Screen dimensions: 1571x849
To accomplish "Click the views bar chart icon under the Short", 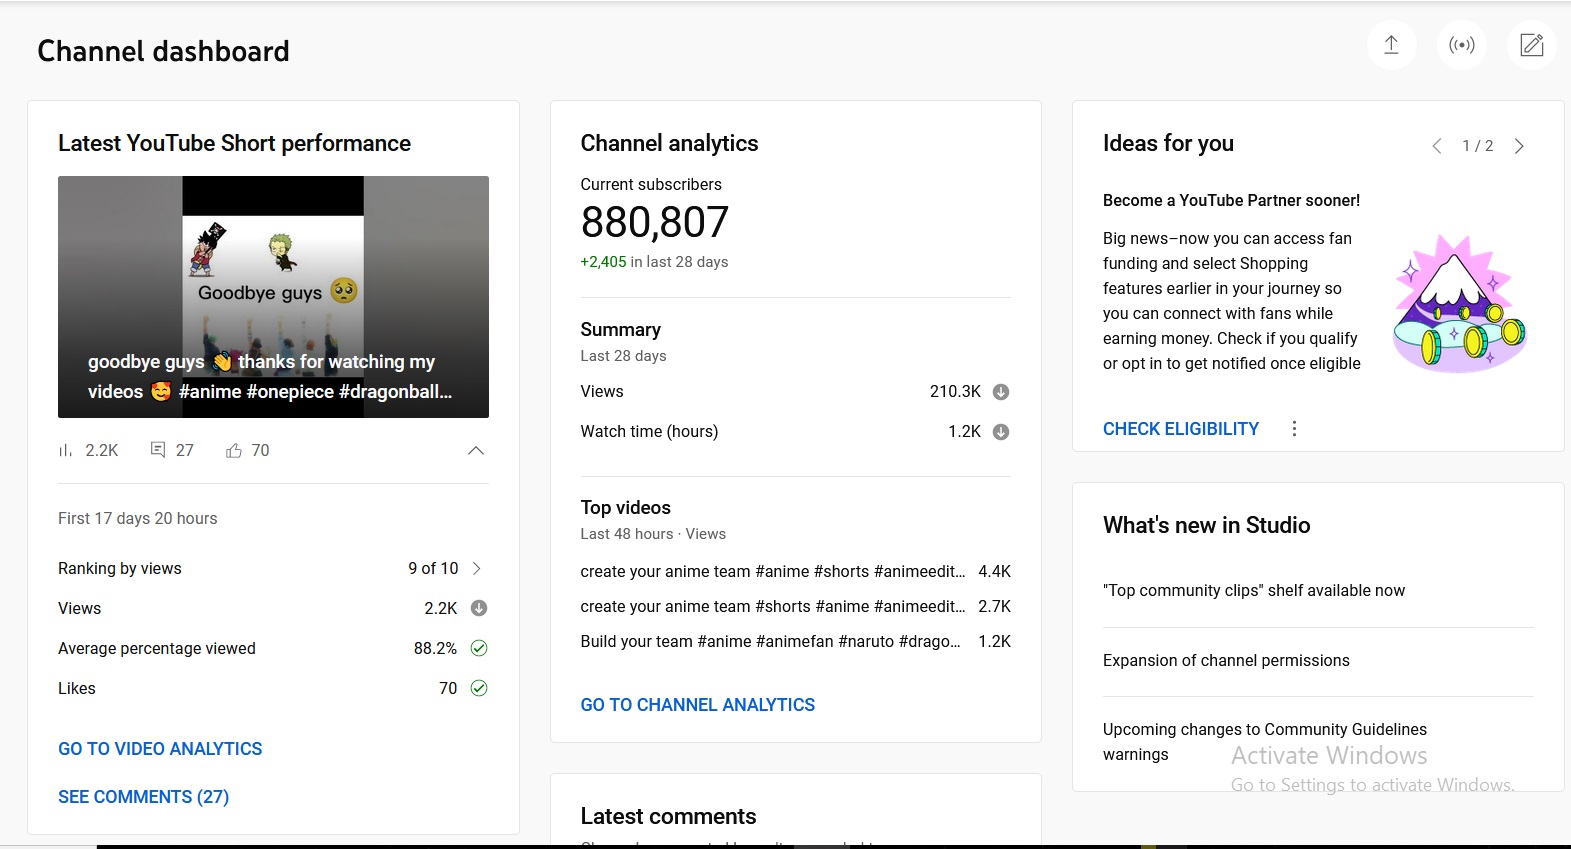I will pyautogui.click(x=66, y=451).
